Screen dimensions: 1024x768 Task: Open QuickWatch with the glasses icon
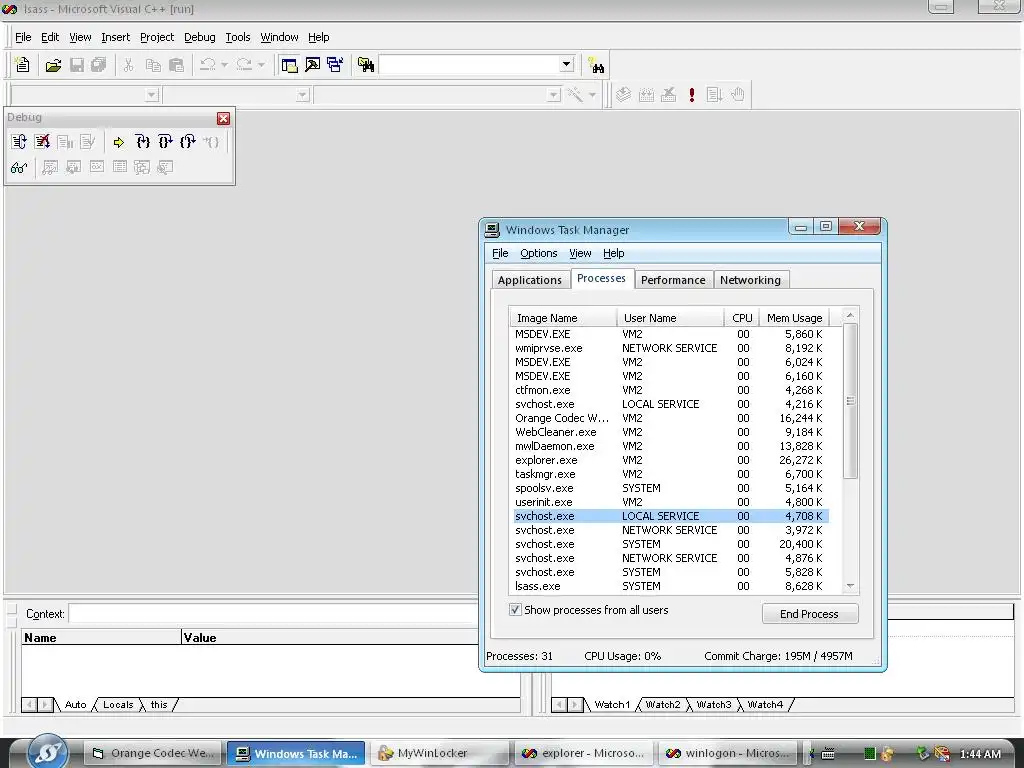pos(19,167)
